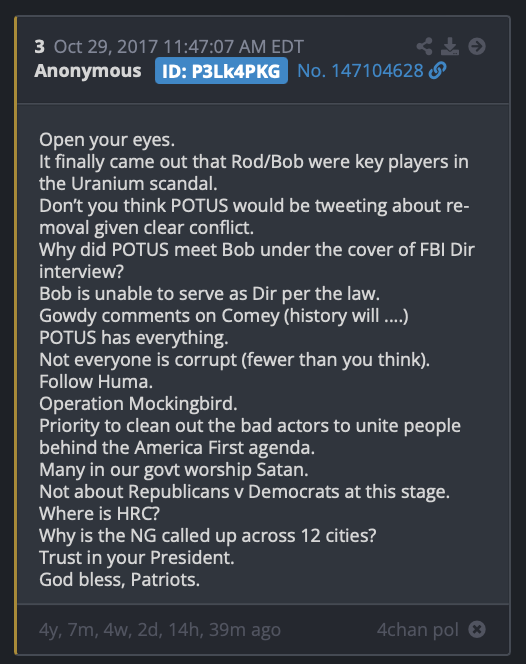This screenshot has height=664, width=526.
Task: Click the 'God bless, Patriots.' closing line
Action: 119,580
